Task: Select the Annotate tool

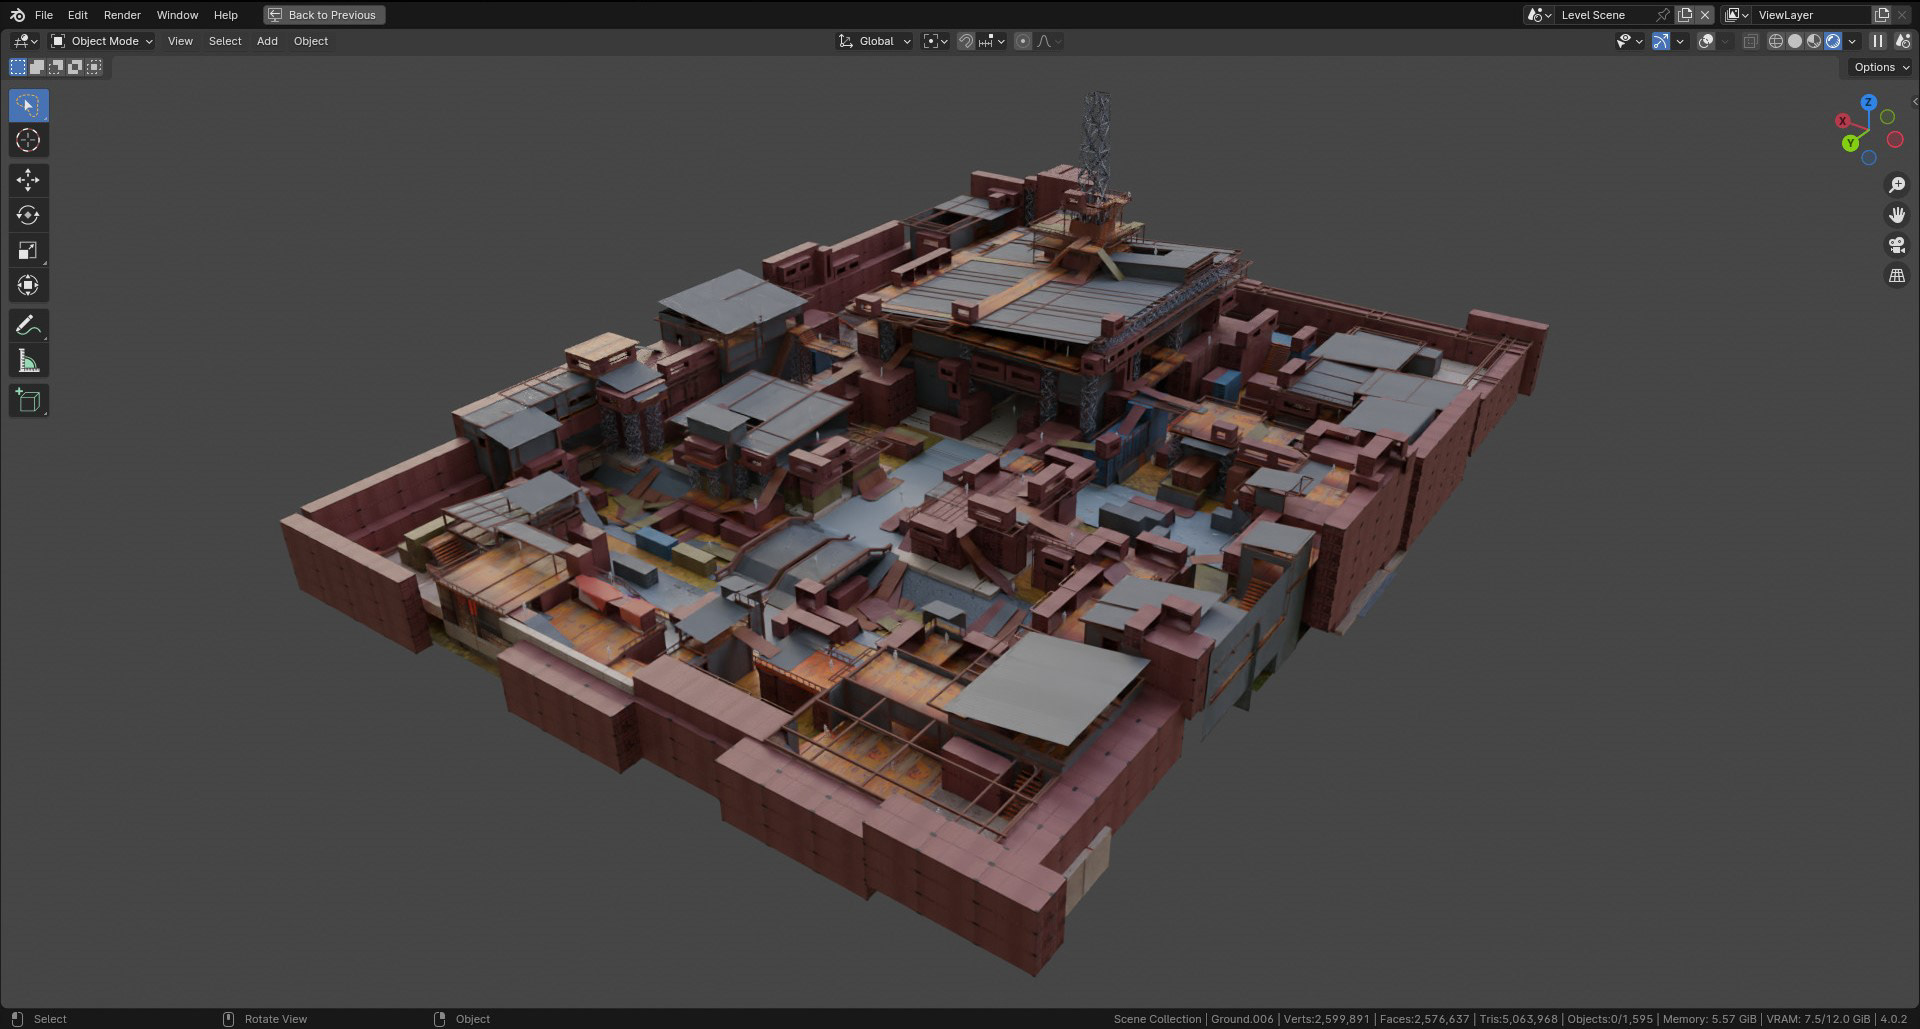Action: click(28, 326)
